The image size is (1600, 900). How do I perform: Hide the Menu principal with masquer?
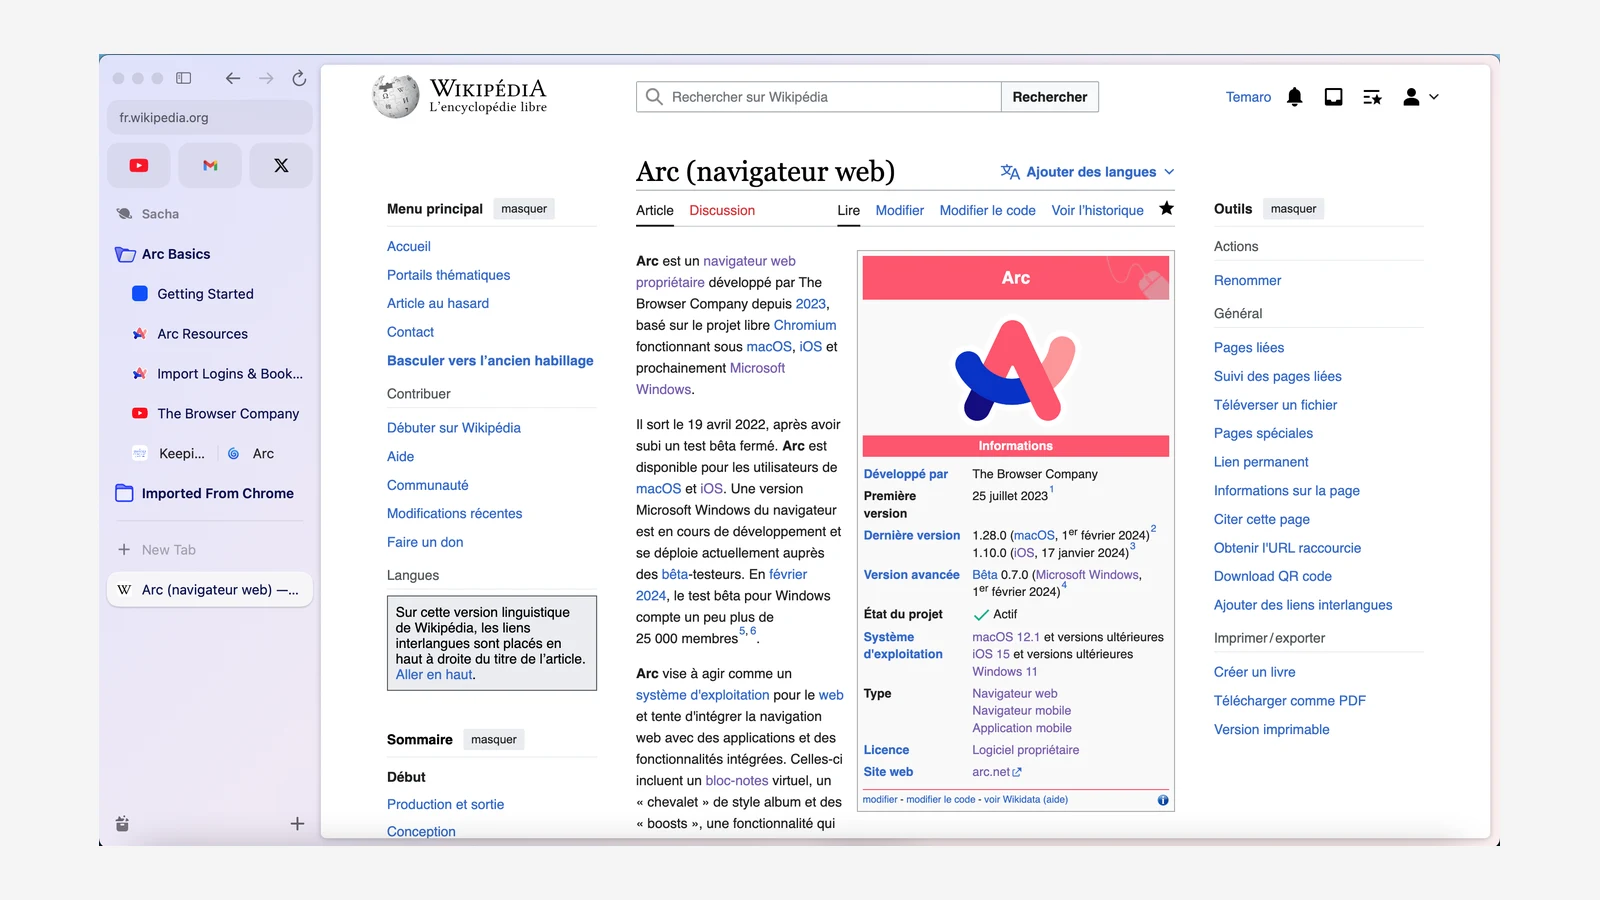(524, 209)
